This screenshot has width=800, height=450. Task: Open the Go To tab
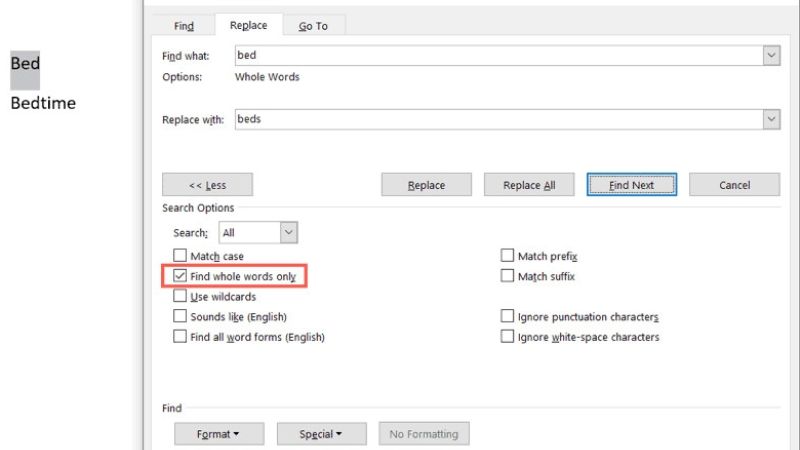pos(313,26)
